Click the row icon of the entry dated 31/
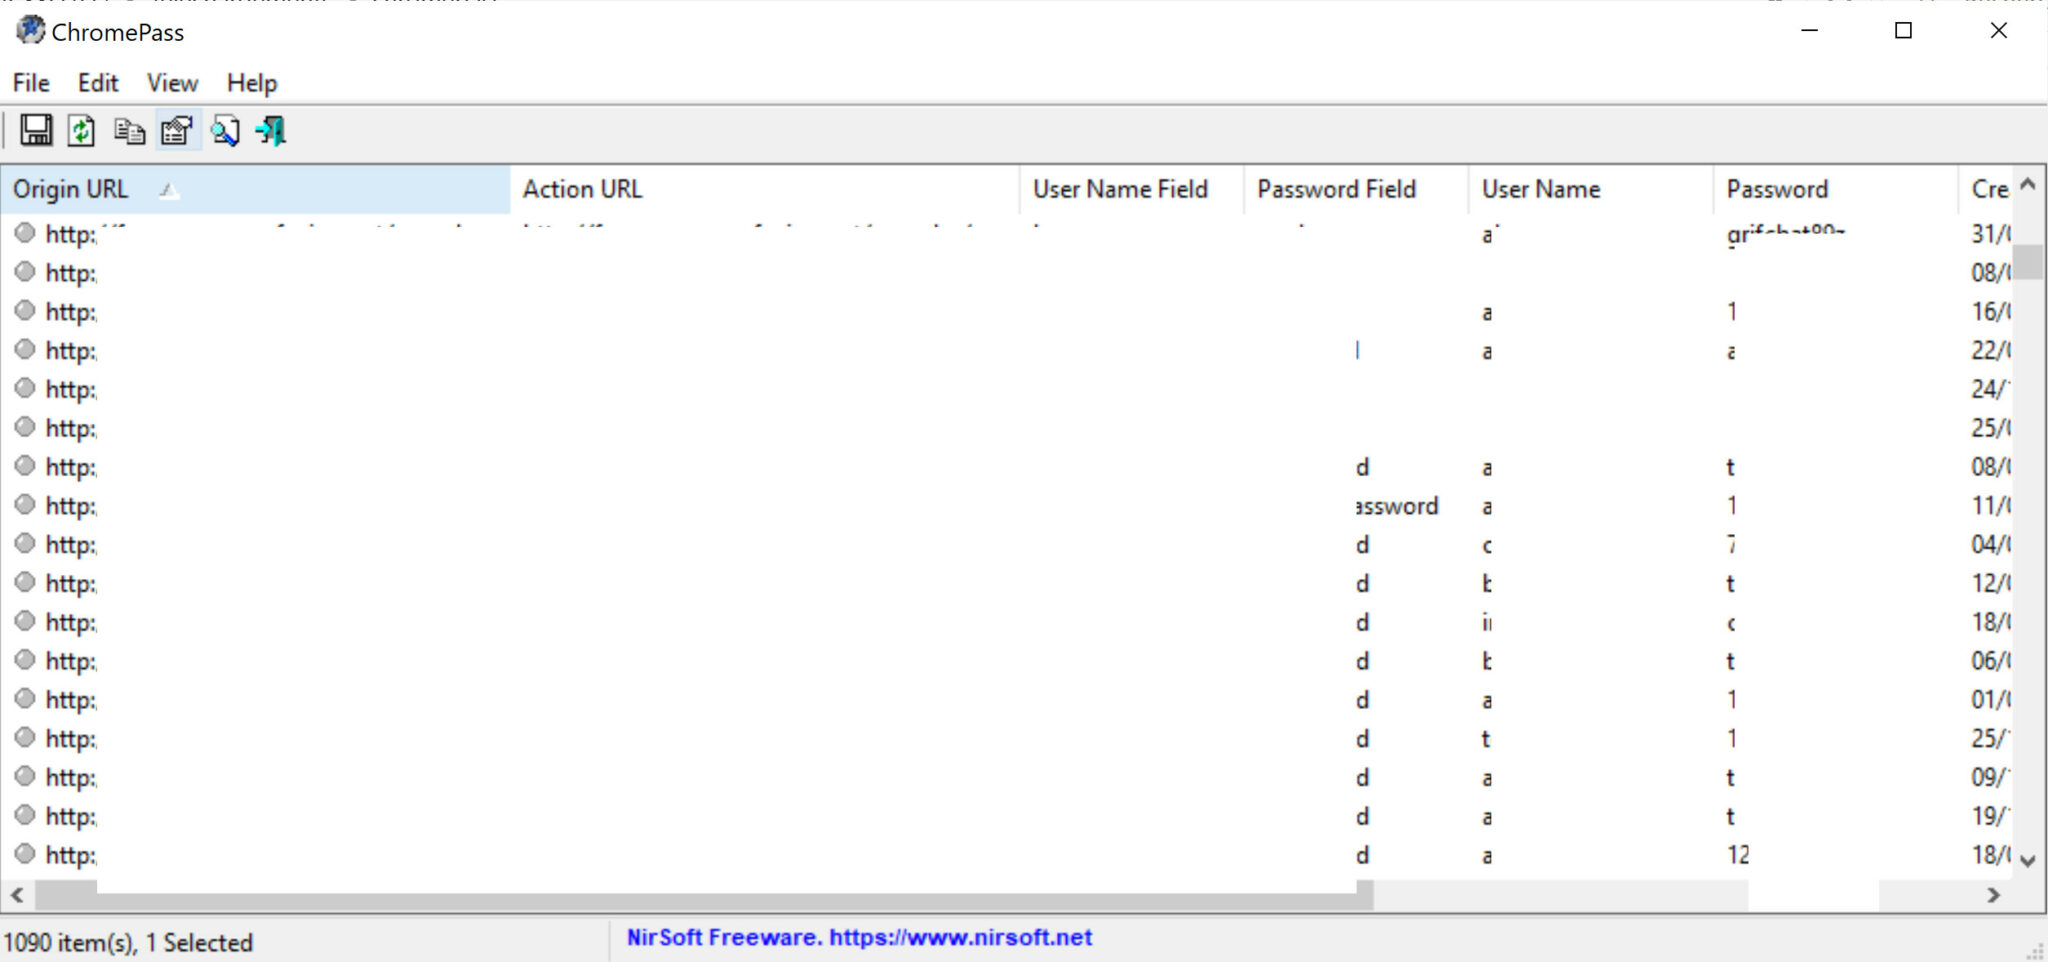The width and height of the screenshot is (2048, 962). 25,233
